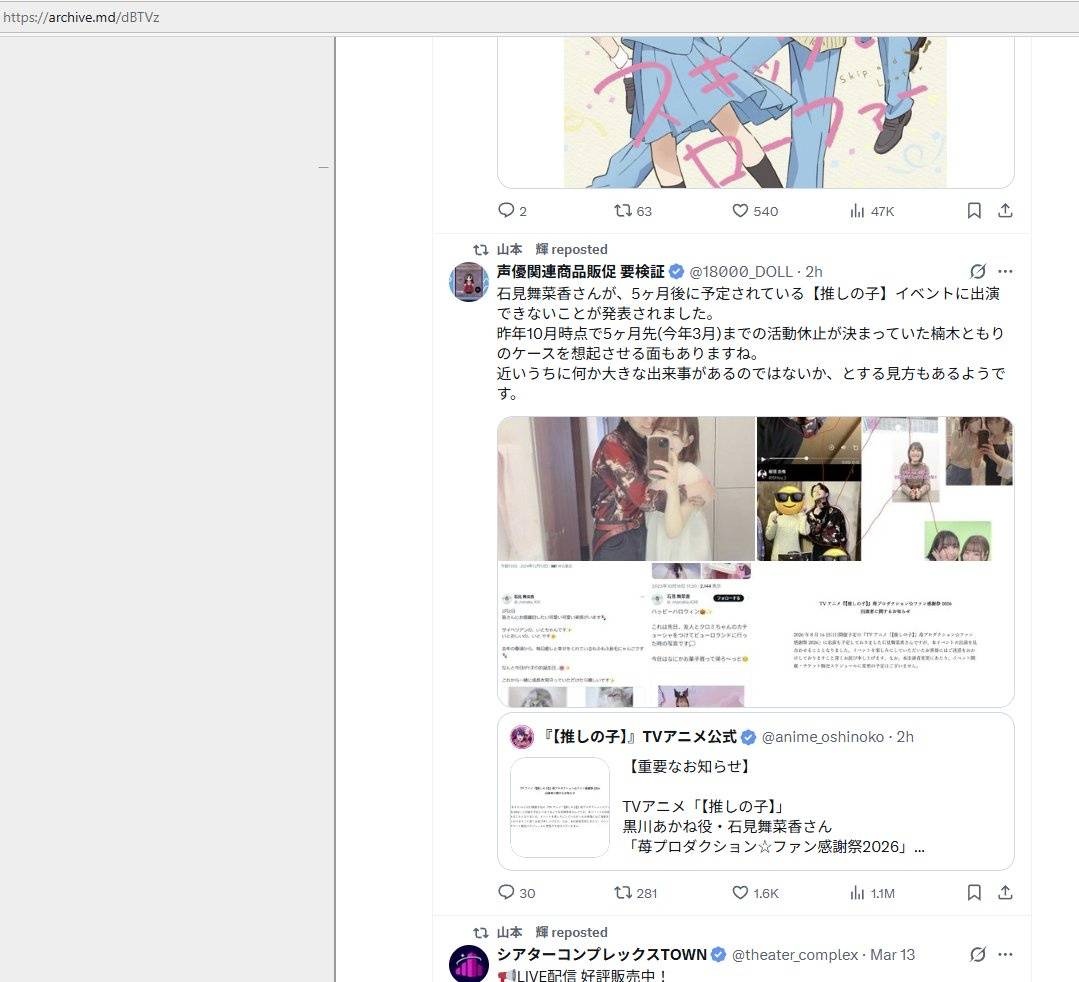This screenshot has height=982, width=1079.
Task: Open quoted post announcement thumbnail
Action: tap(560, 807)
